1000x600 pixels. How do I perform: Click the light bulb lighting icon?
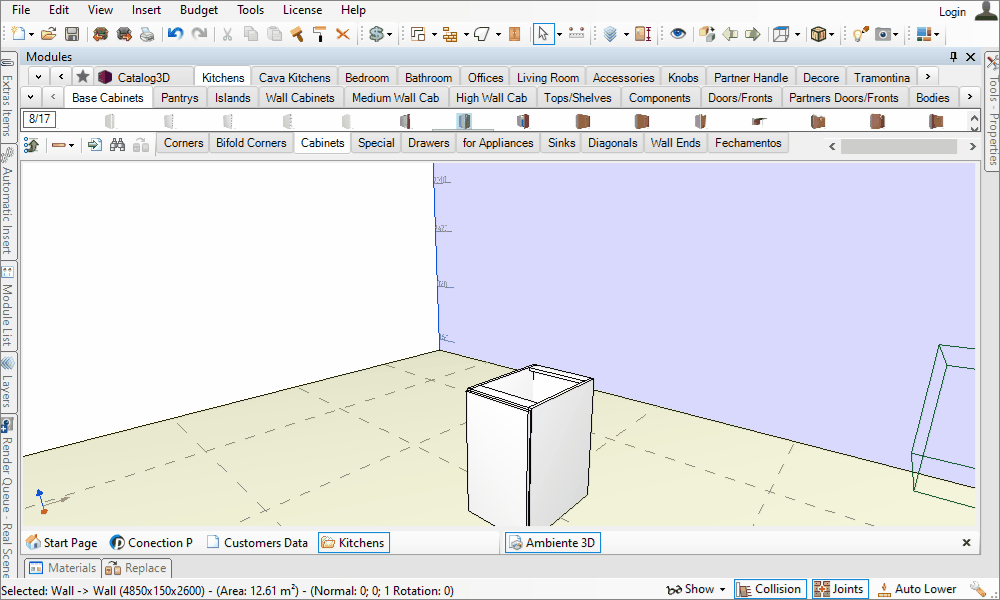pos(859,34)
